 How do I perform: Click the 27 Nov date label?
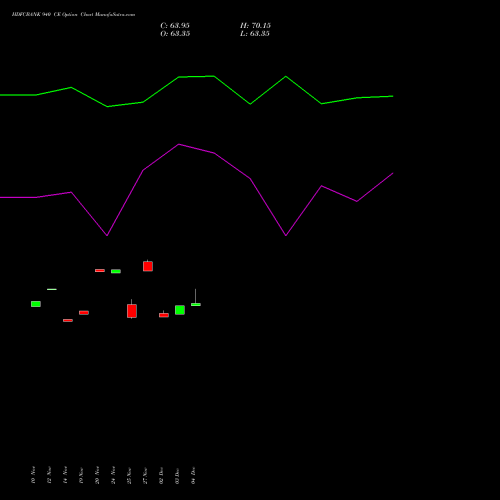pos(145,475)
